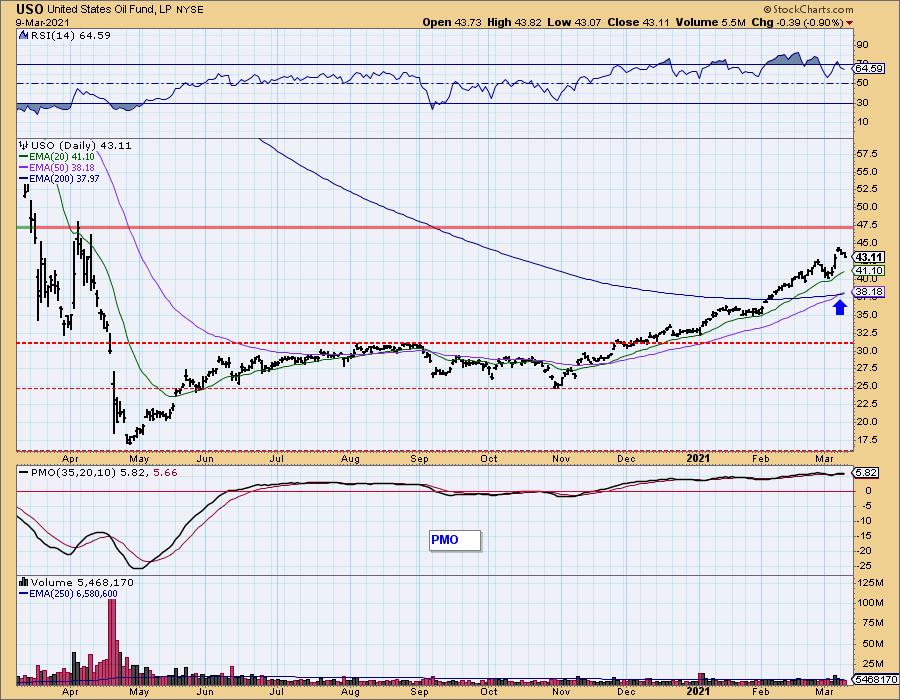The height and width of the screenshot is (700, 900).
Task: Click the Aug label under the price panel
Action: pyautogui.click(x=351, y=458)
